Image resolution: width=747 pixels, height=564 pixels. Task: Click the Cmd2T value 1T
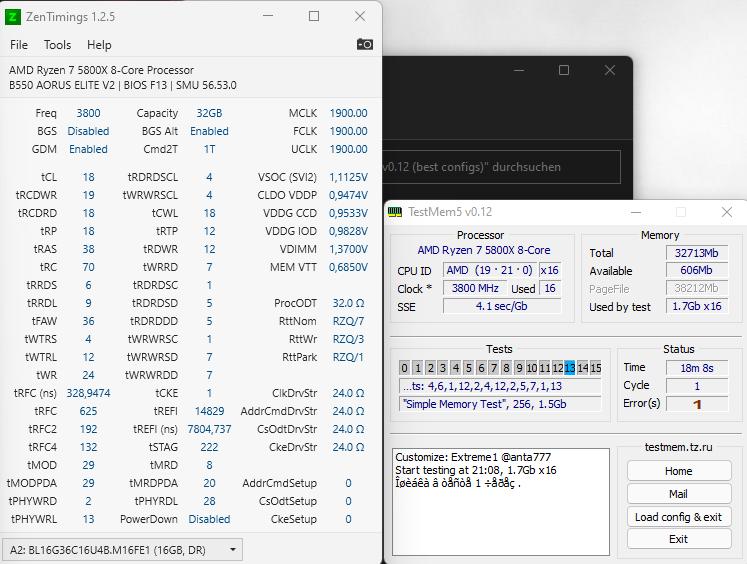(x=209, y=149)
